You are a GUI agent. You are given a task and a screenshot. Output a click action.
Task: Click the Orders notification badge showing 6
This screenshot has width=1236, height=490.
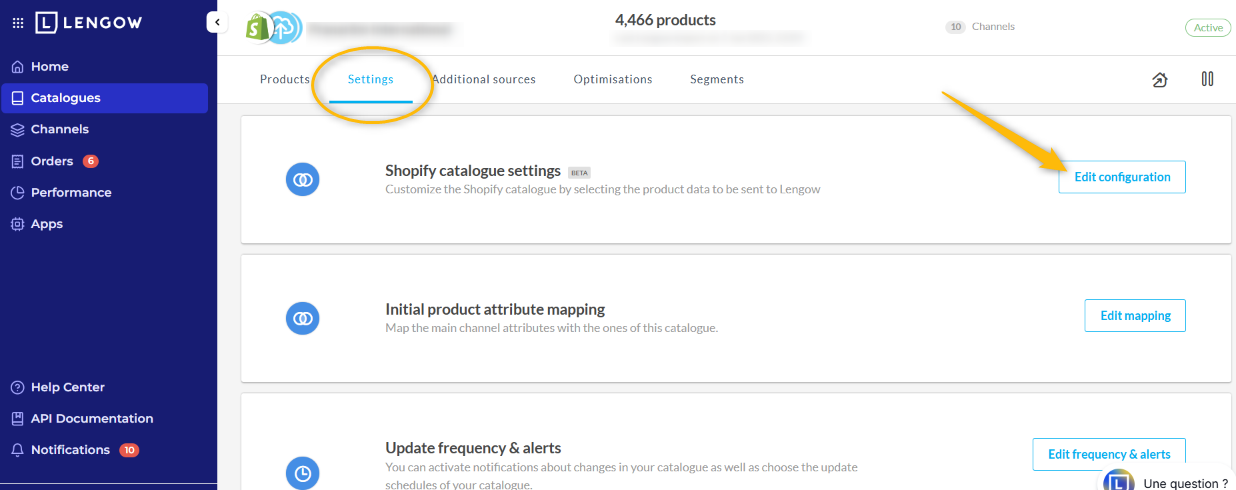coord(90,161)
